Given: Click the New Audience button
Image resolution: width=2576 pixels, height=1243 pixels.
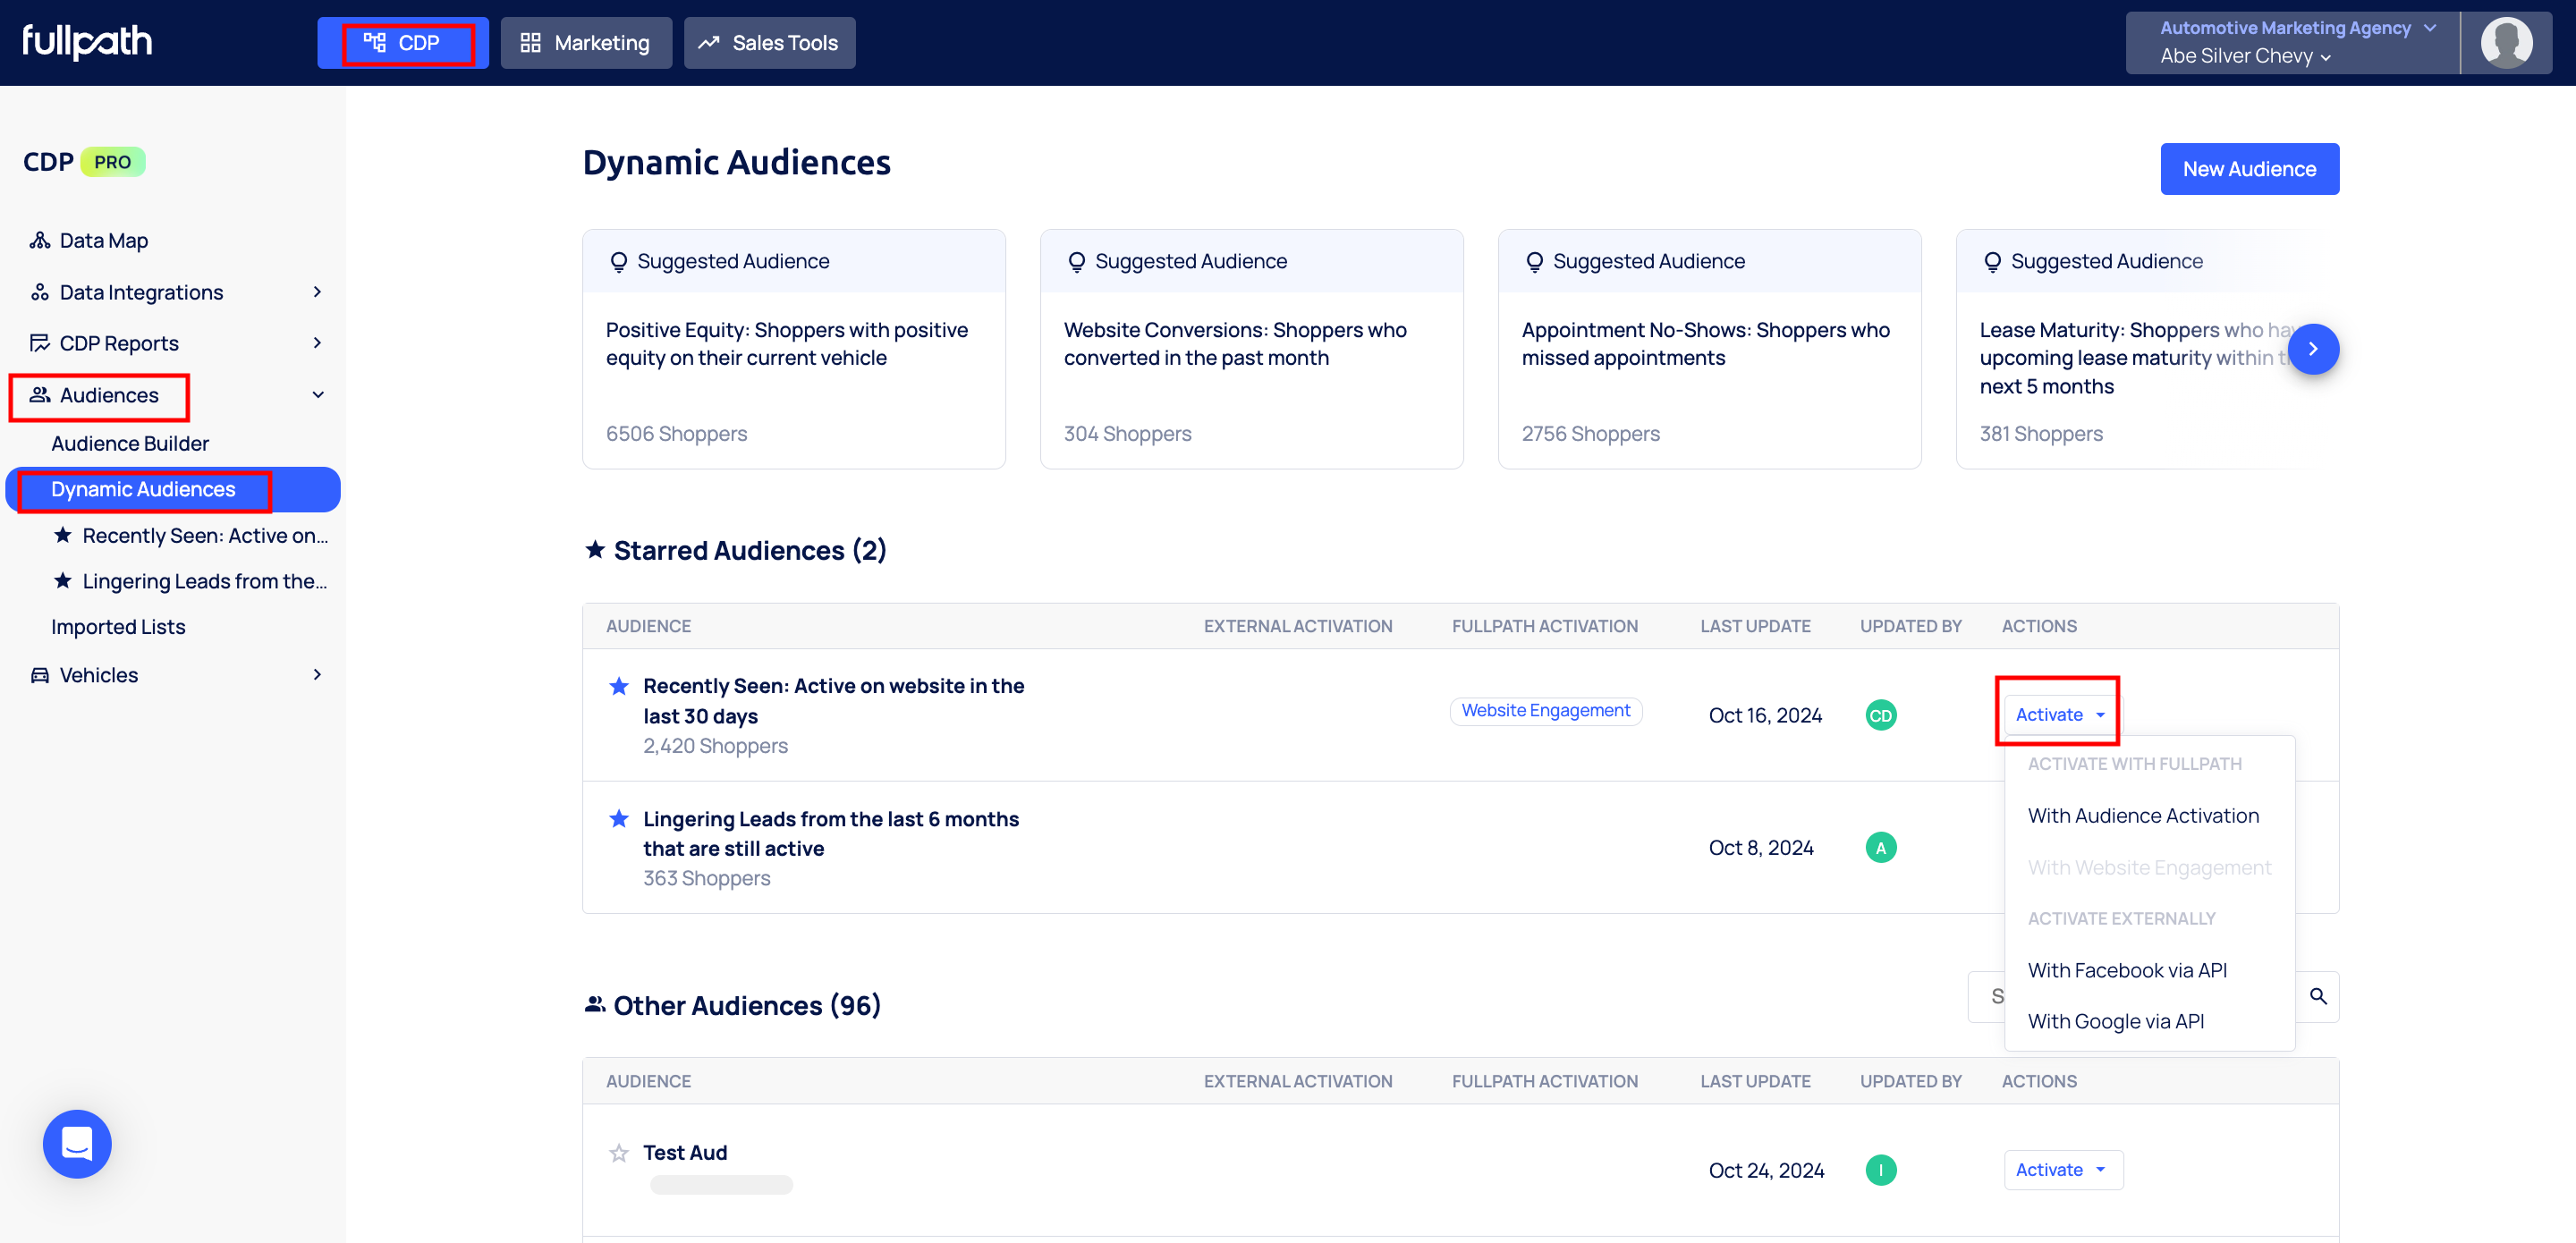Looking at the screenshot, I should click(x=2248, y=169).
